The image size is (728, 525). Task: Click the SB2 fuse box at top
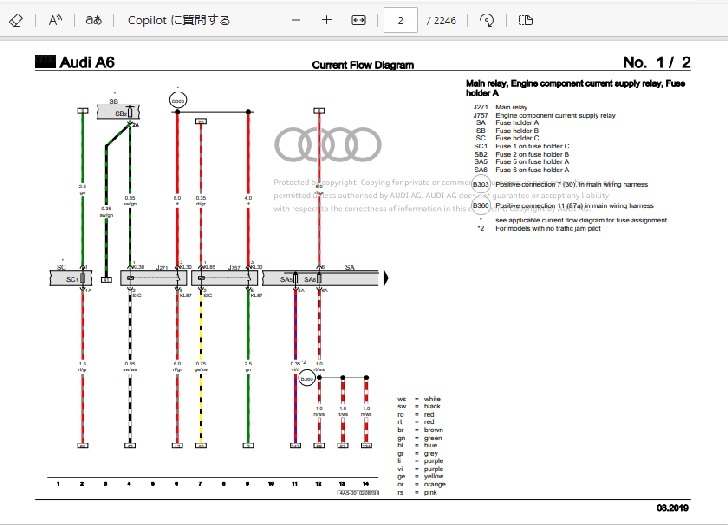[130, 112]
